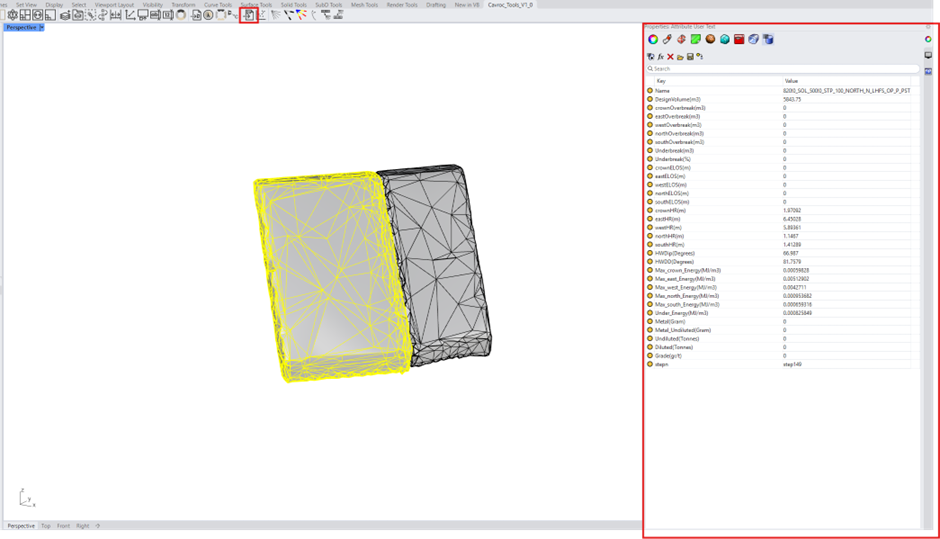The height and width of the screenshot is (539, 940).
Task: Click the step149 value
Action: 792,365
